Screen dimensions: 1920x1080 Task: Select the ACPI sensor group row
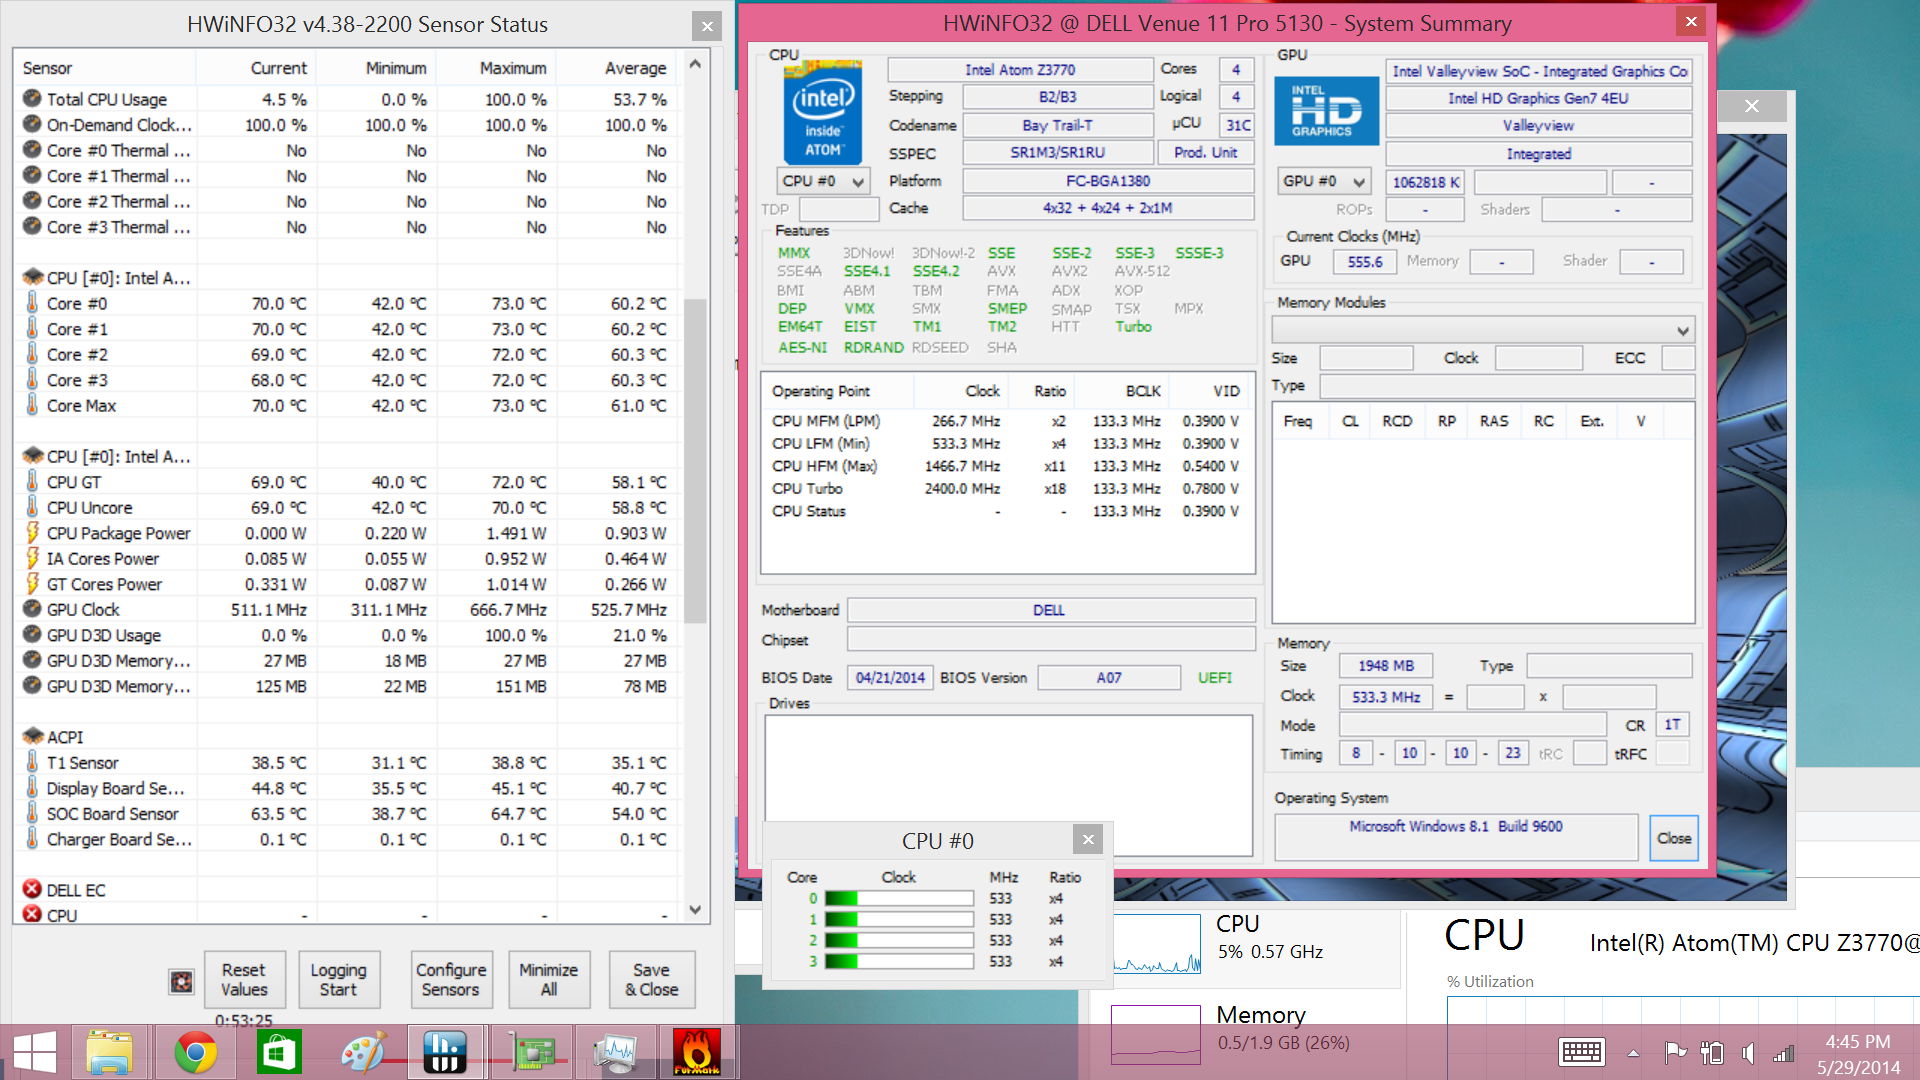[x=347, y=737]
